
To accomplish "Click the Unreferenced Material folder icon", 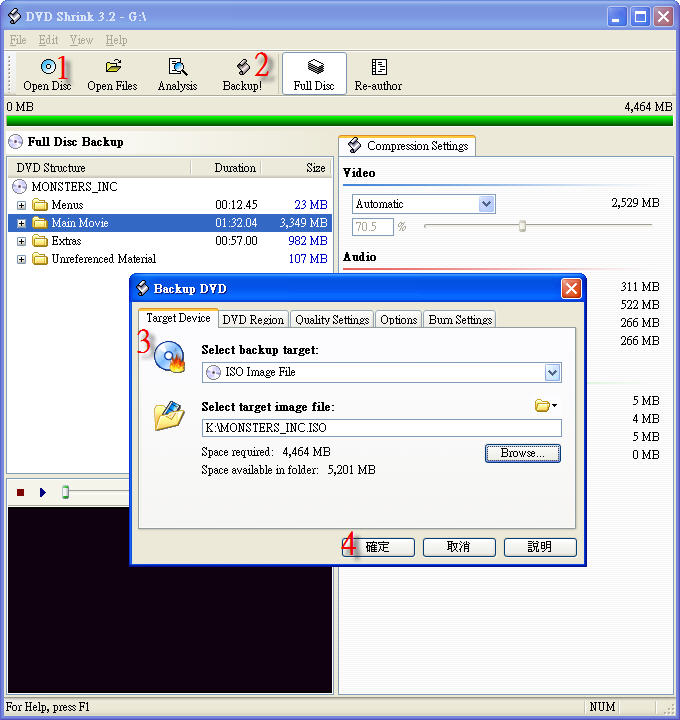I will point(40,259).
